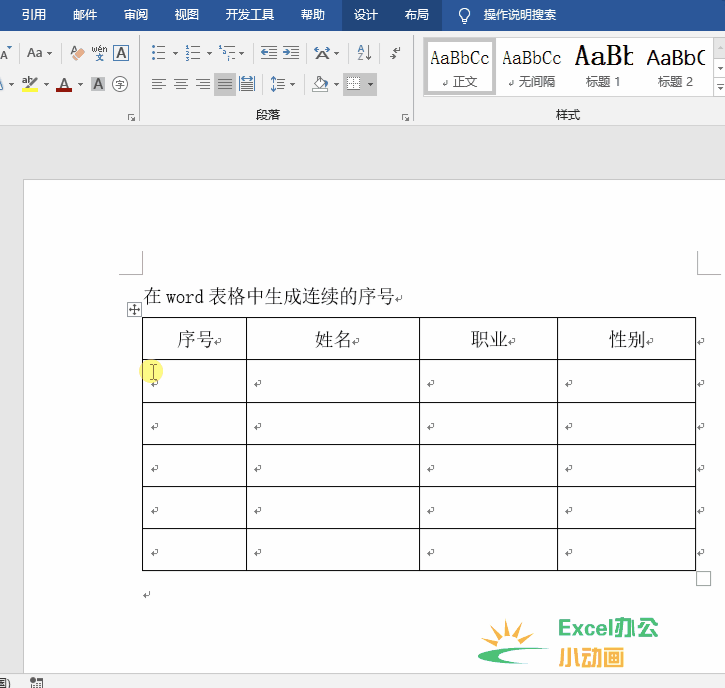Expand the Numbering library dropdown arrow

pos(209,53)
